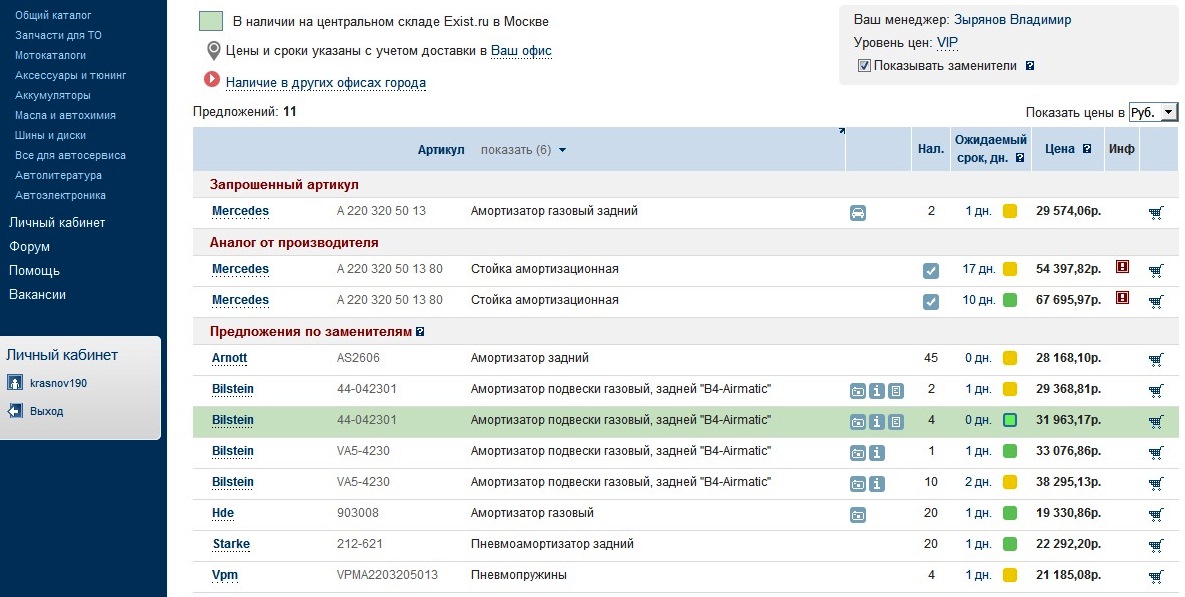Add Vpm VPMA2203205013 to cart

pyautogui.click(x=1156, y=577)
